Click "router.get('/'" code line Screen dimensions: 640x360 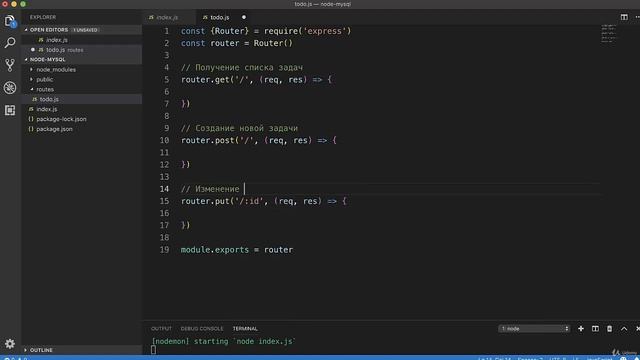click(x=256, y=80)
